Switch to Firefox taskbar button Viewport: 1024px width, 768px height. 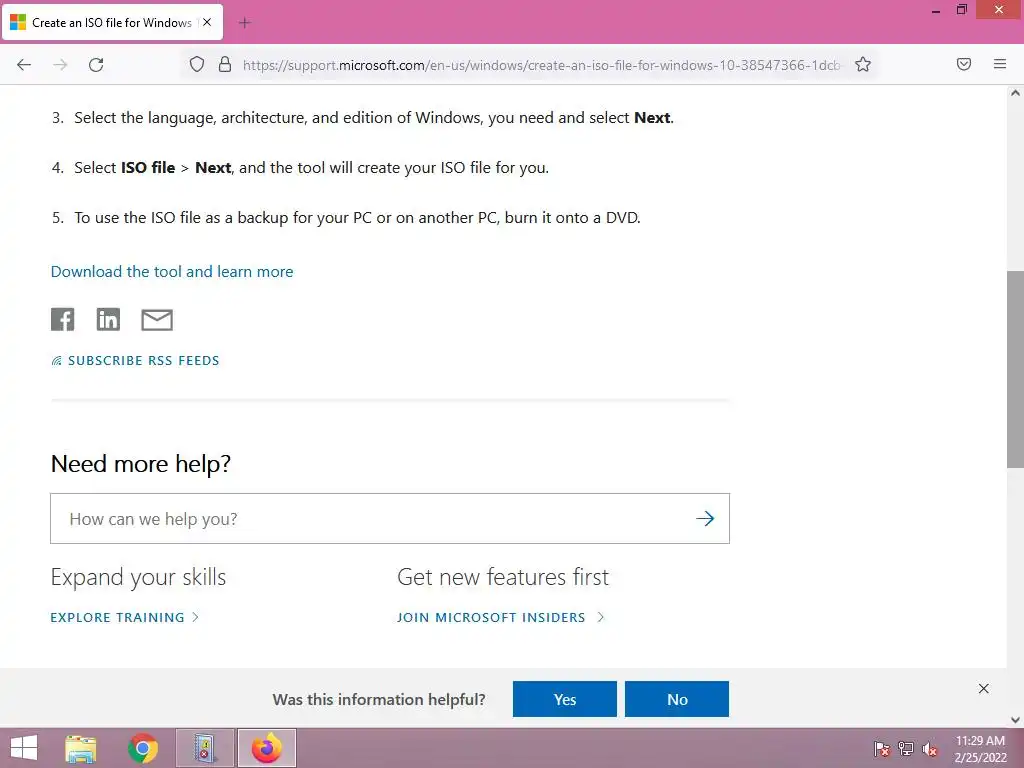(x=266, y=748)
